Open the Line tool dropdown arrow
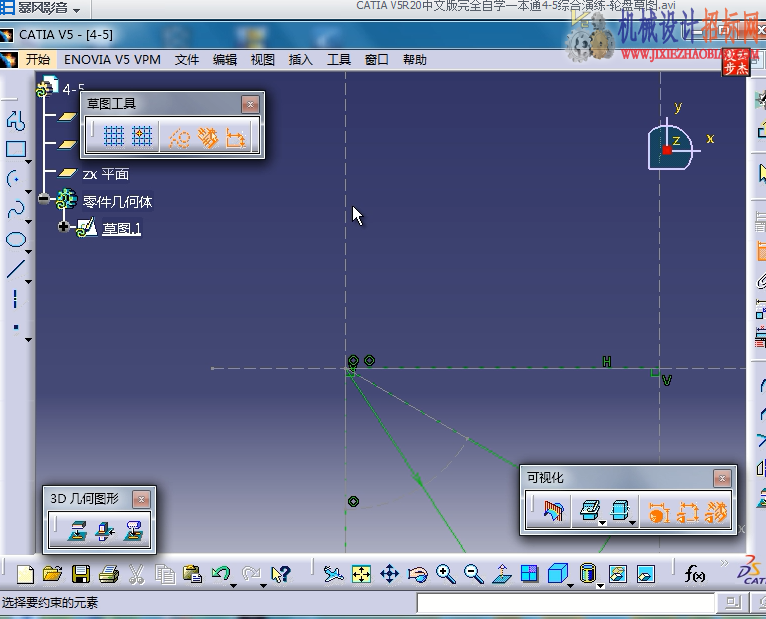This screenshot has height=619, width=766. pos(28,282)
